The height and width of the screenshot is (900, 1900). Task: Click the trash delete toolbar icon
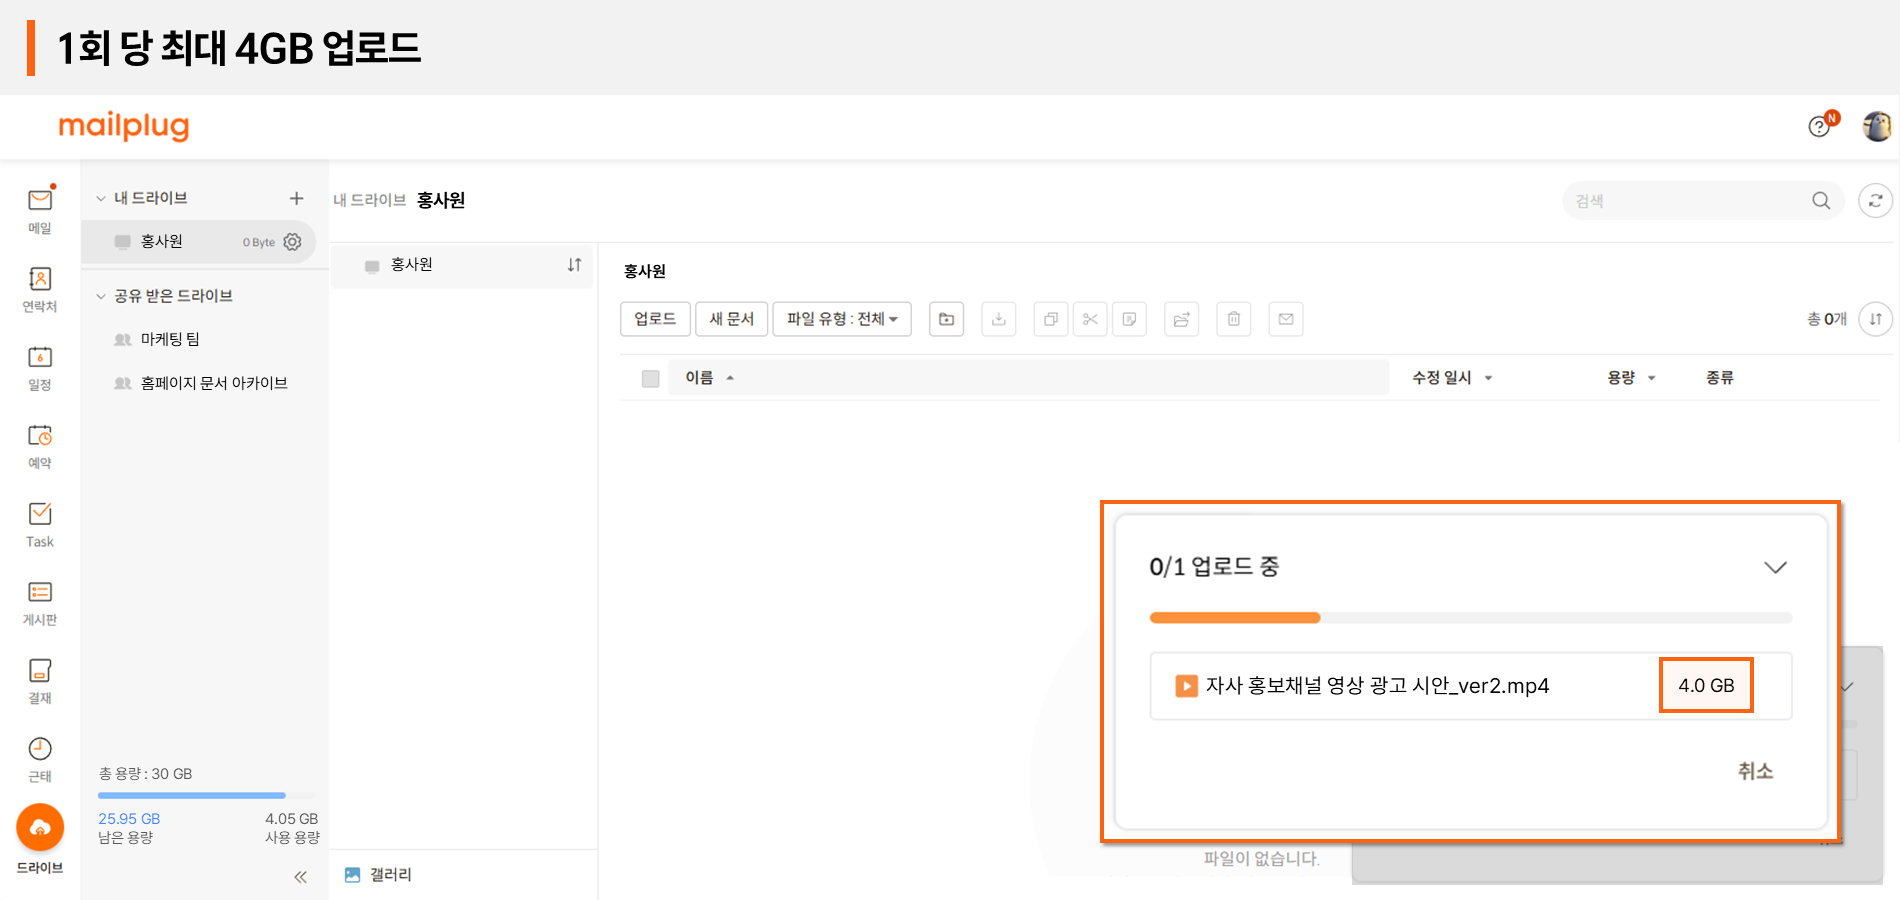click(x=1234, y=319)
